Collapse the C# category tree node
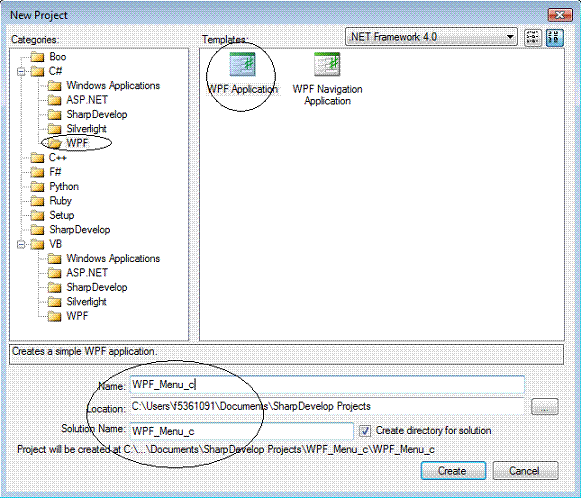The image size is (581, 498). [x=21, y=71]
